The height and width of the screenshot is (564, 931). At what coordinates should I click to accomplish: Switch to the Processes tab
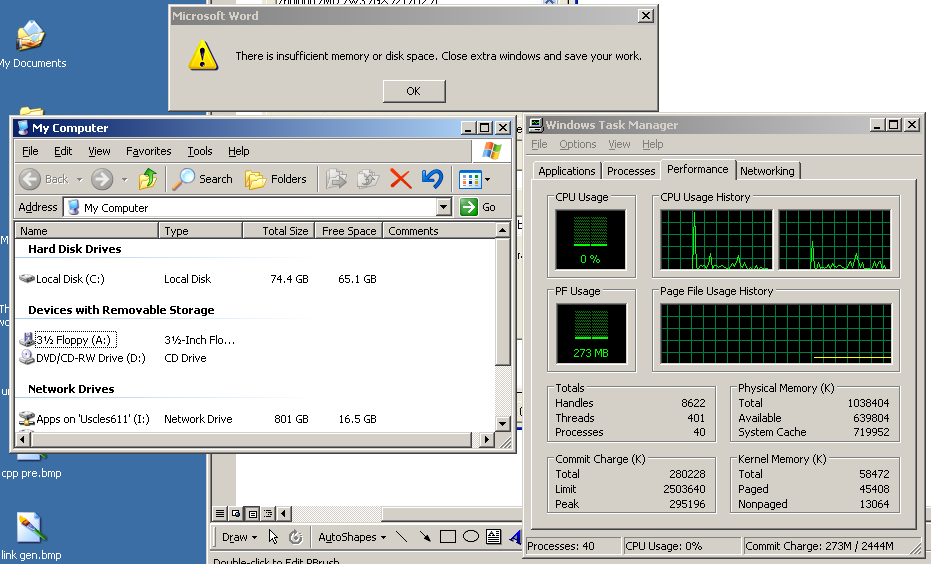click(631, 171)
